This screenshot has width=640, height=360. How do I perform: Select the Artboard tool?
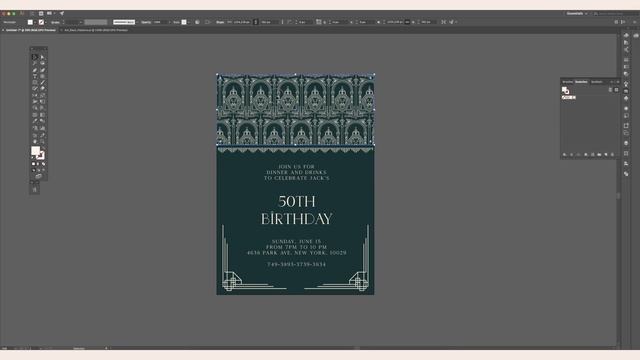point(35,135)
